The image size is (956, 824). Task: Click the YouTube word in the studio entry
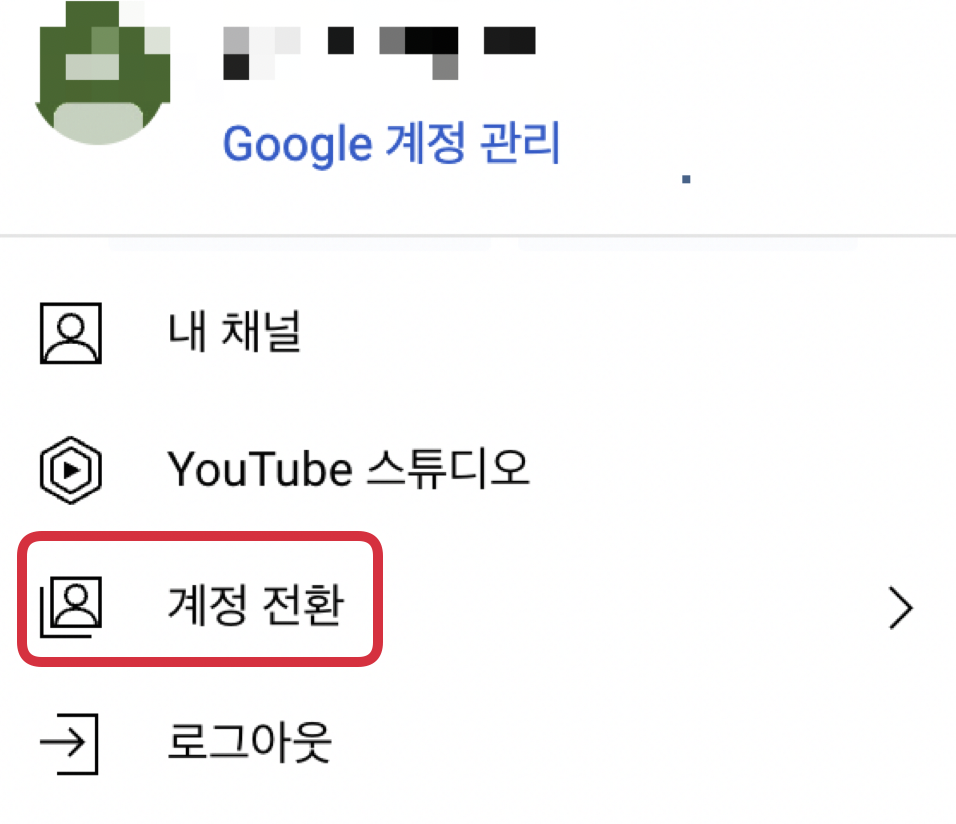(260, 470)
